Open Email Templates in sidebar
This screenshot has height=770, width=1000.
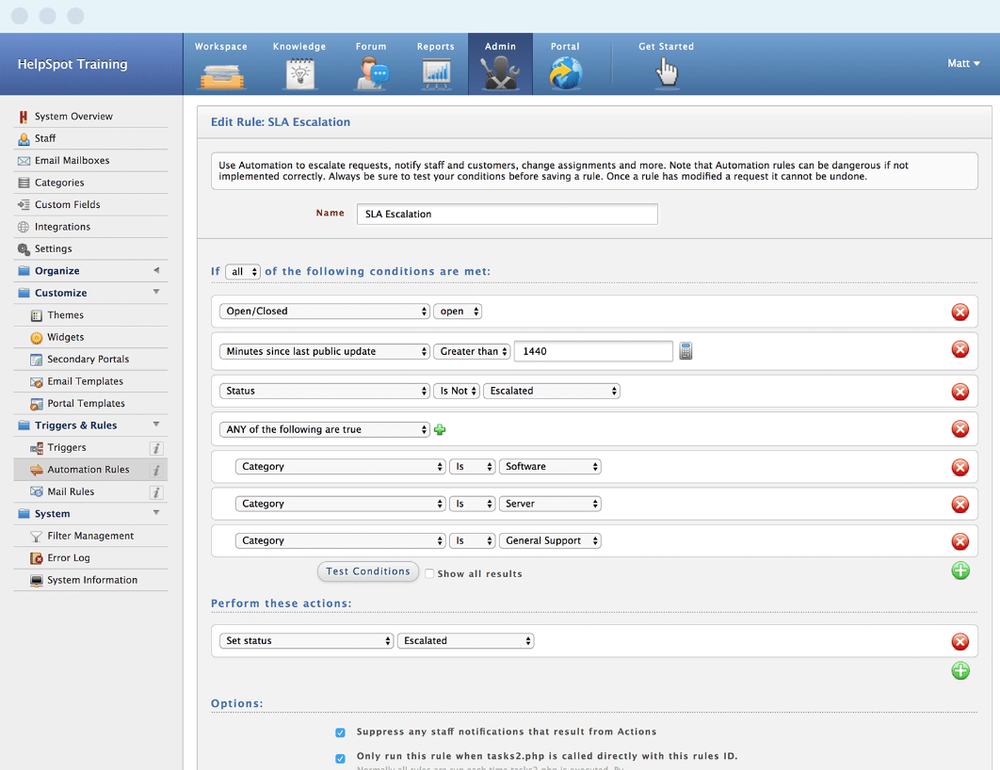[85, 382]
